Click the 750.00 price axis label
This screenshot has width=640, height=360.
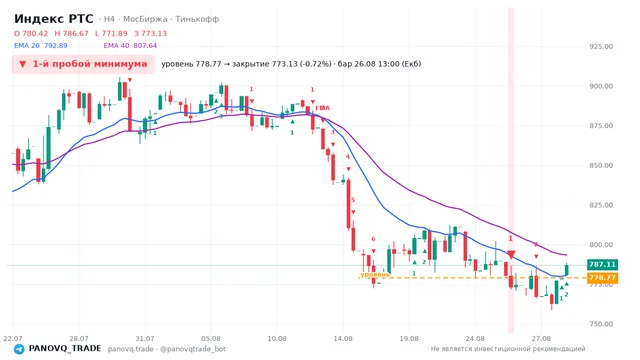click(601, 324)
